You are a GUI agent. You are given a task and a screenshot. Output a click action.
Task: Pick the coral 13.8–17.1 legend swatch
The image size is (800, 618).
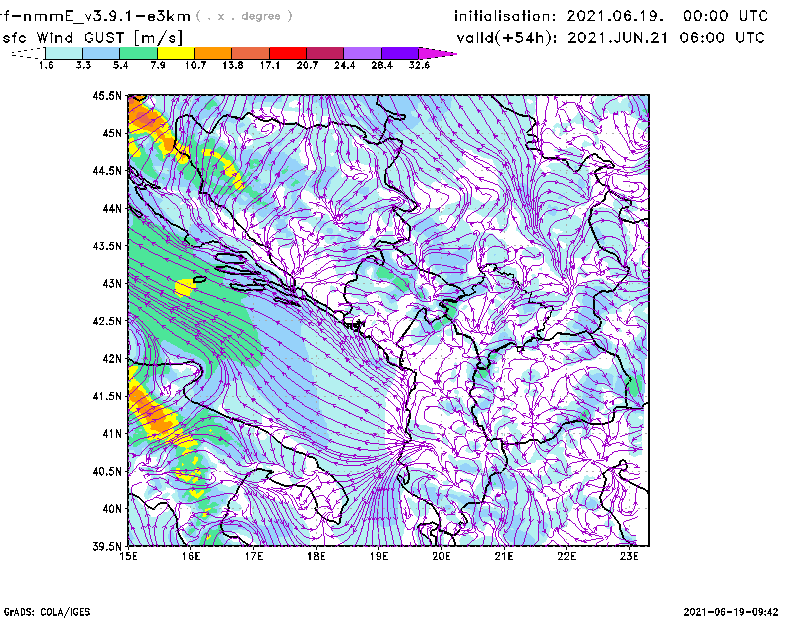point(251,53)
